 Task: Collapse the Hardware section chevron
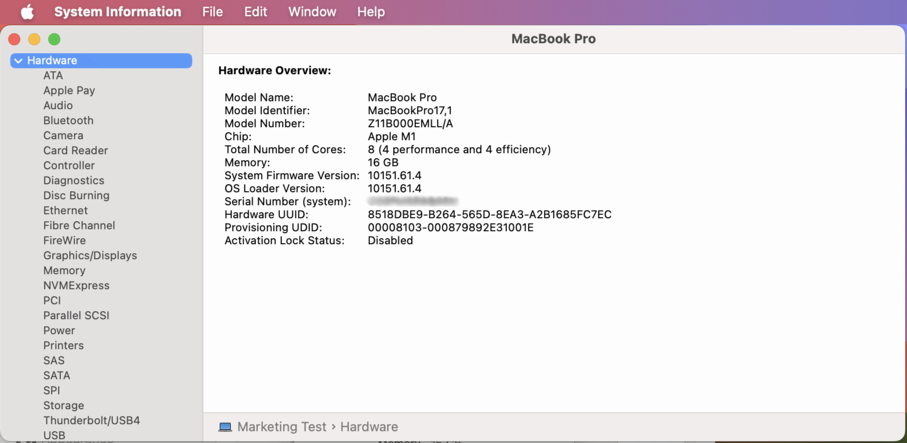(x=18, y=61)
